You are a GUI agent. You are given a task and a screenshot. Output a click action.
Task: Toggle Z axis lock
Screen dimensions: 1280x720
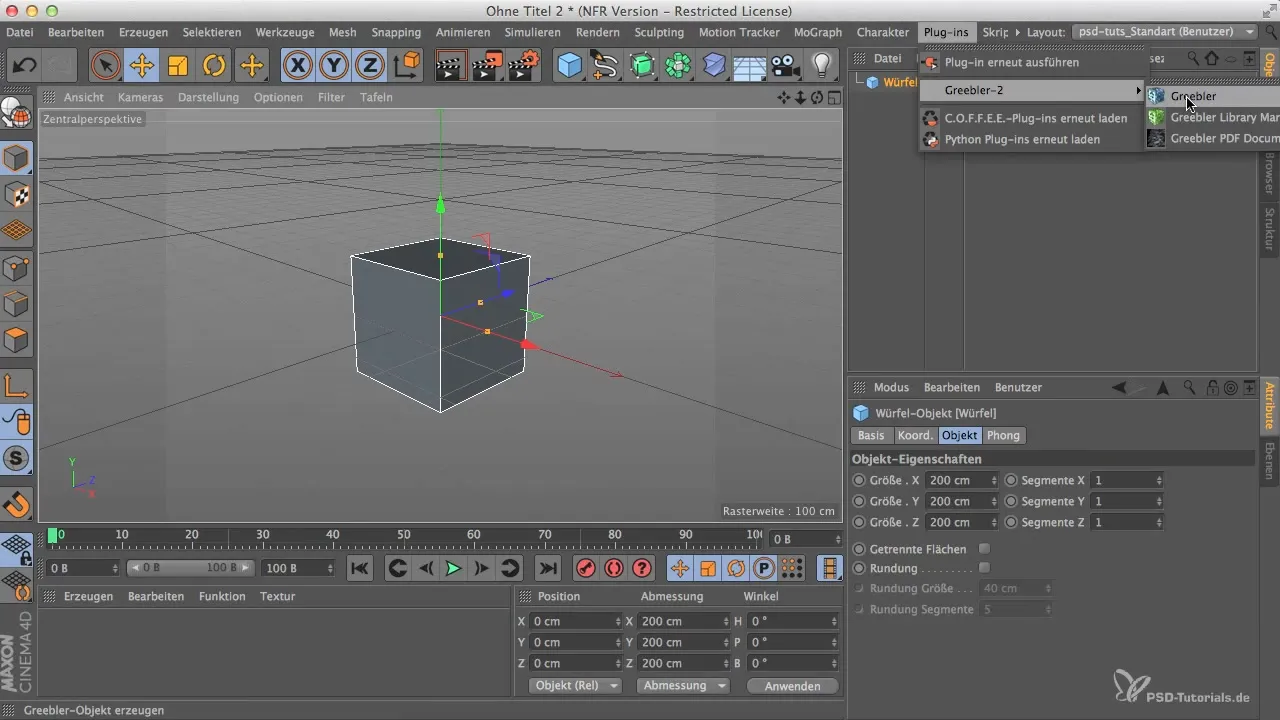click(370, 66)
